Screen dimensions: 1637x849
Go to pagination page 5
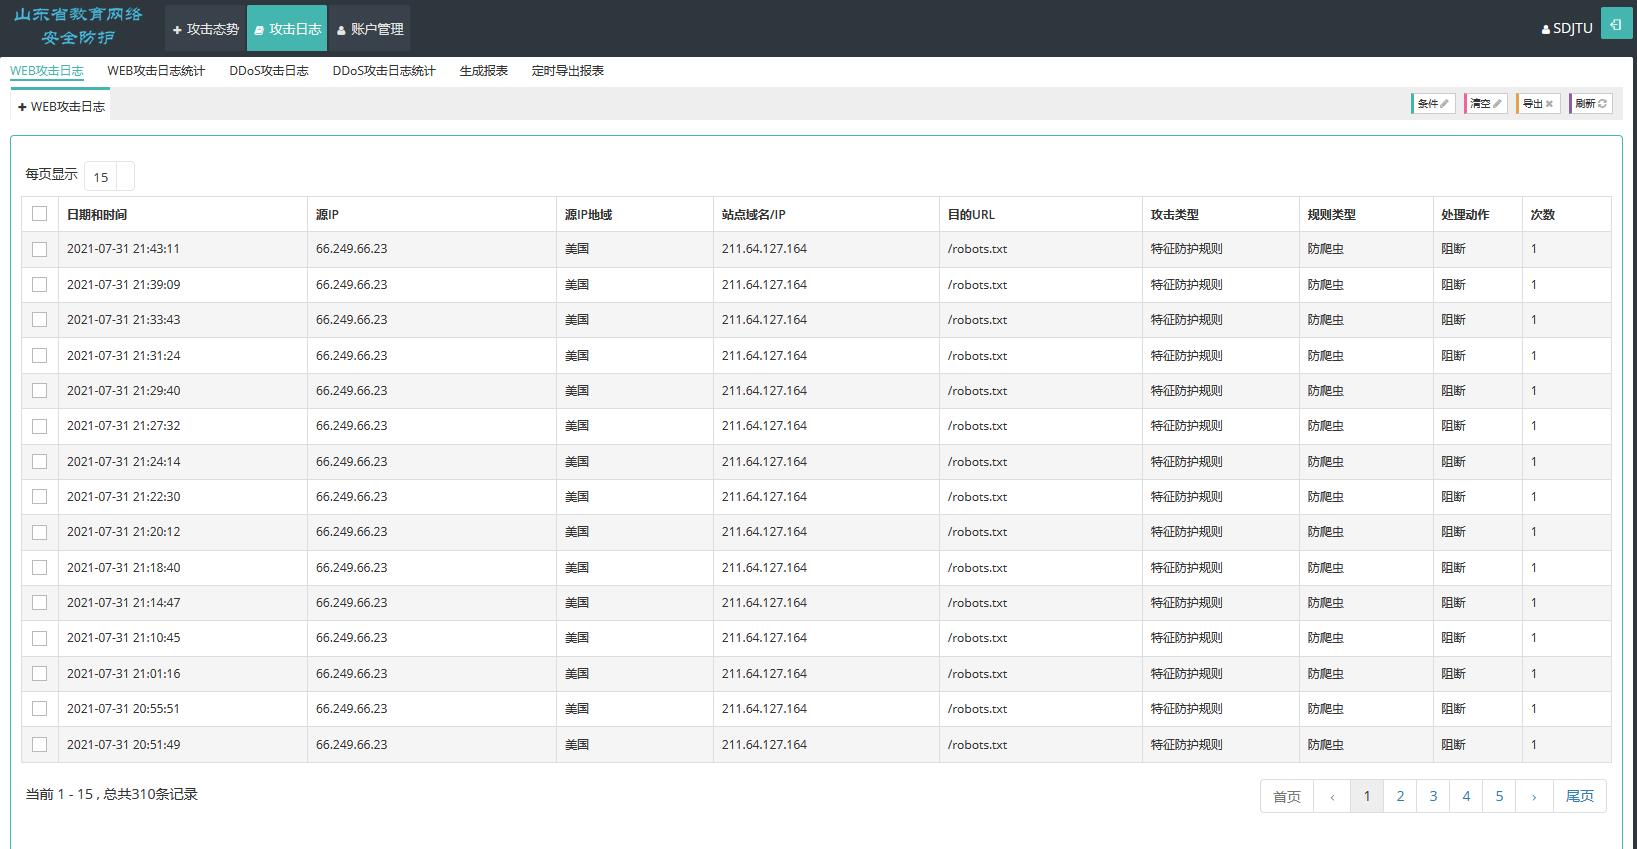tap(1499, 796)
